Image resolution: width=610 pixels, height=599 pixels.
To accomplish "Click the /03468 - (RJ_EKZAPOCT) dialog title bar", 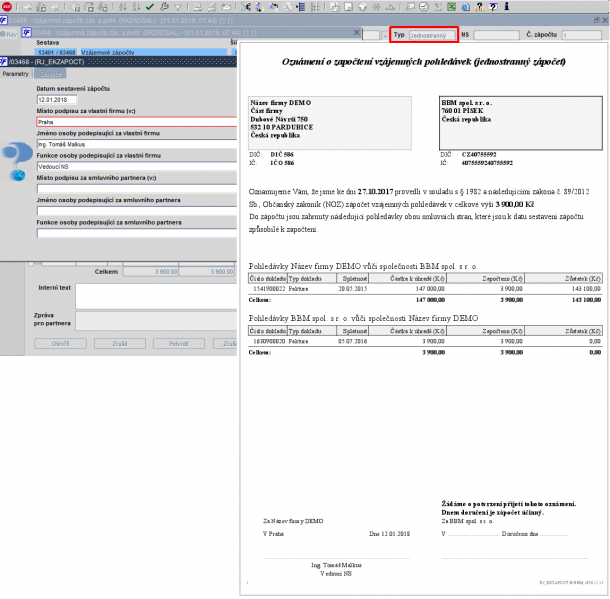I will pos(118,61).
